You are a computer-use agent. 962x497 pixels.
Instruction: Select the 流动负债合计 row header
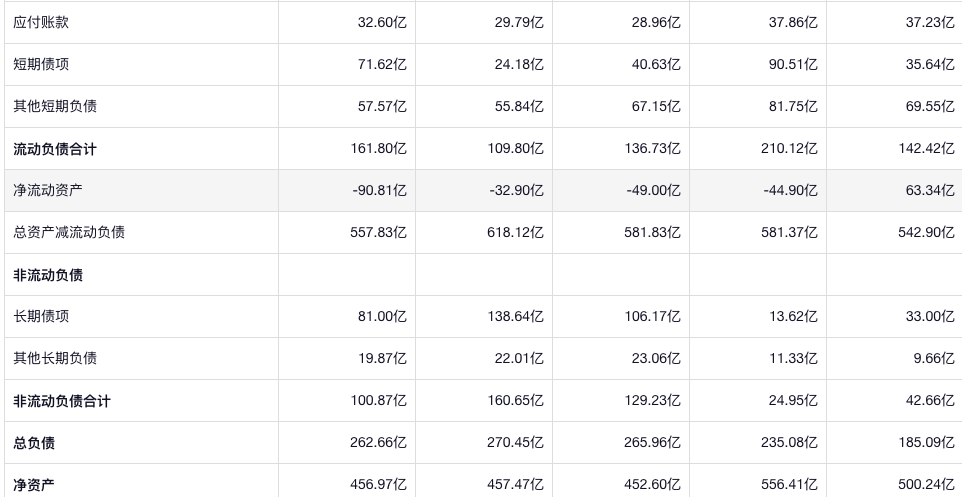click(x=55, y=149)
